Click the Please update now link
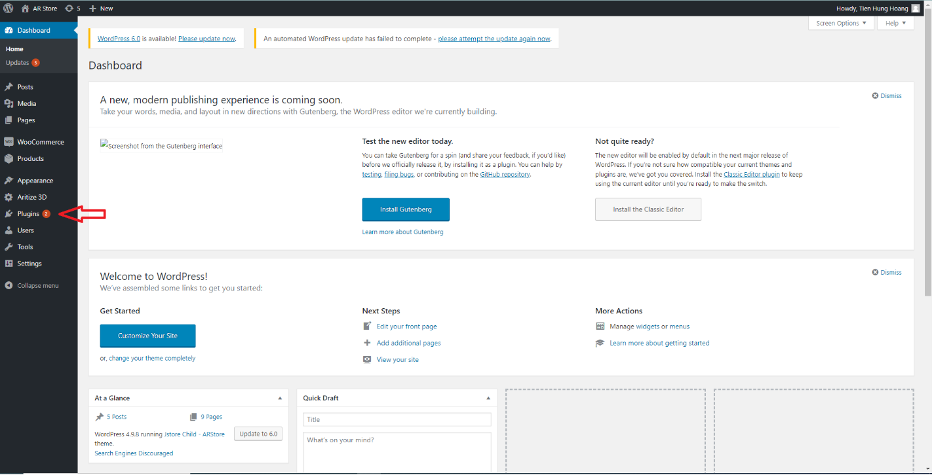The image size is (936, 476). [x=207, y=39]
